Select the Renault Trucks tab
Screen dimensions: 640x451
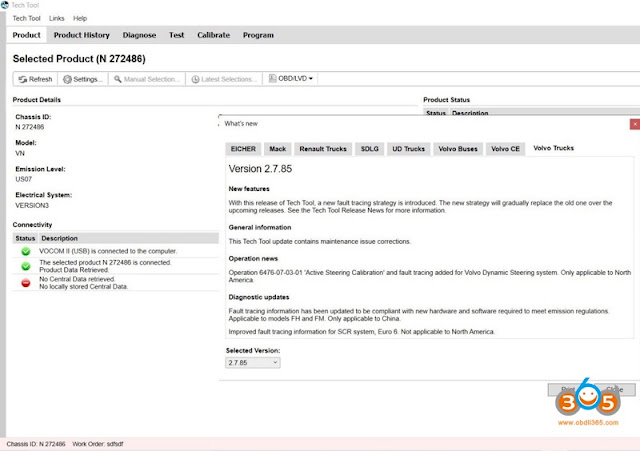[x=323, y=149]
